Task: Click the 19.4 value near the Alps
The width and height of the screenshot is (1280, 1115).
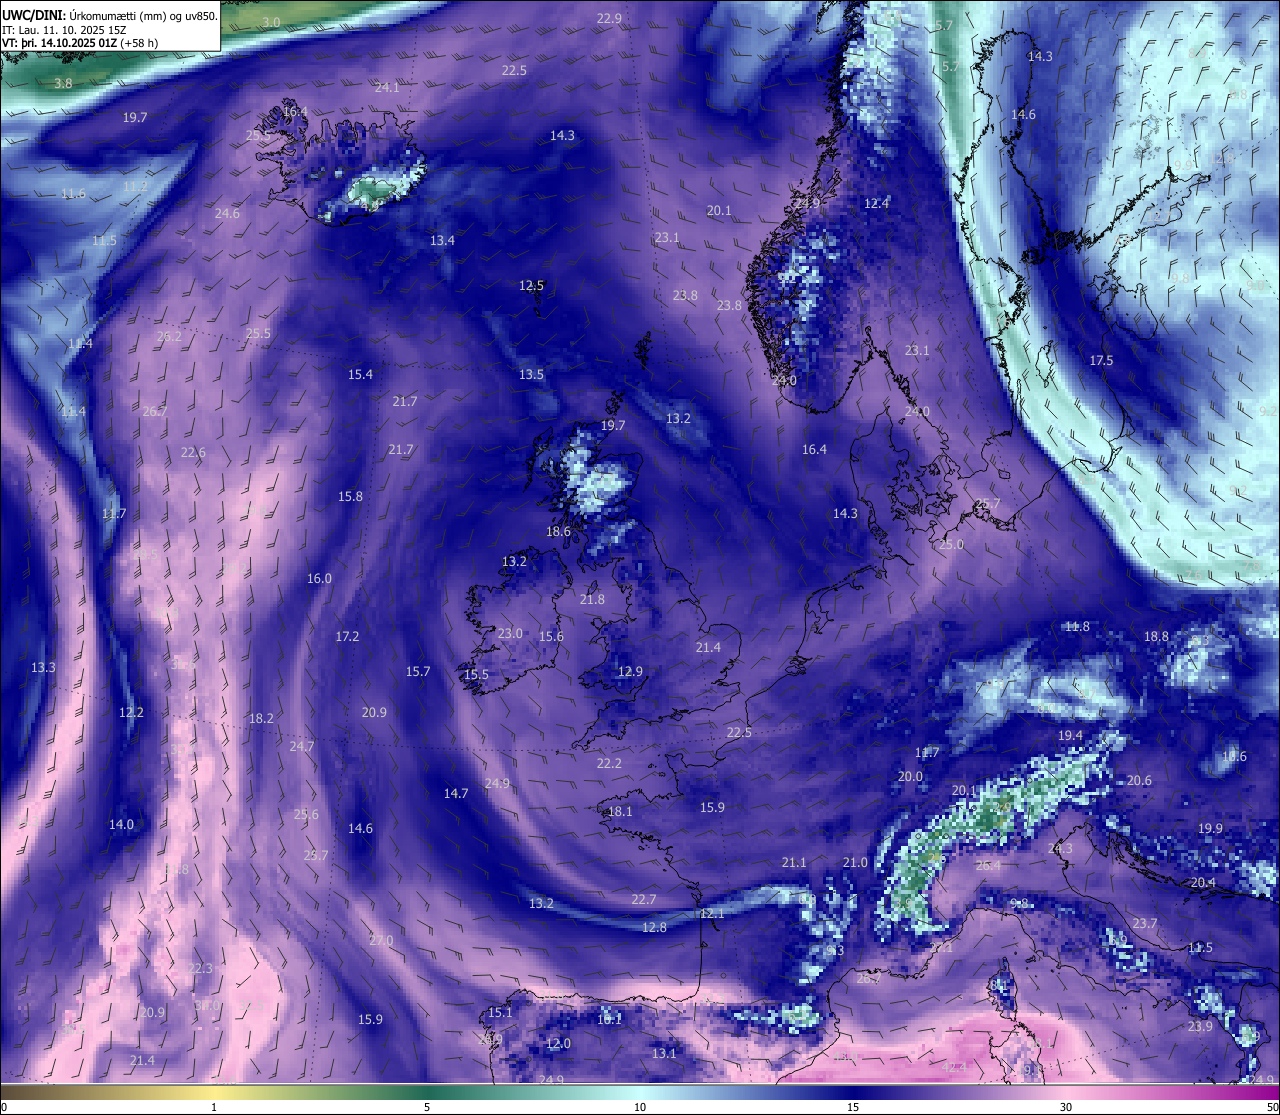Action: point(1070,735)
